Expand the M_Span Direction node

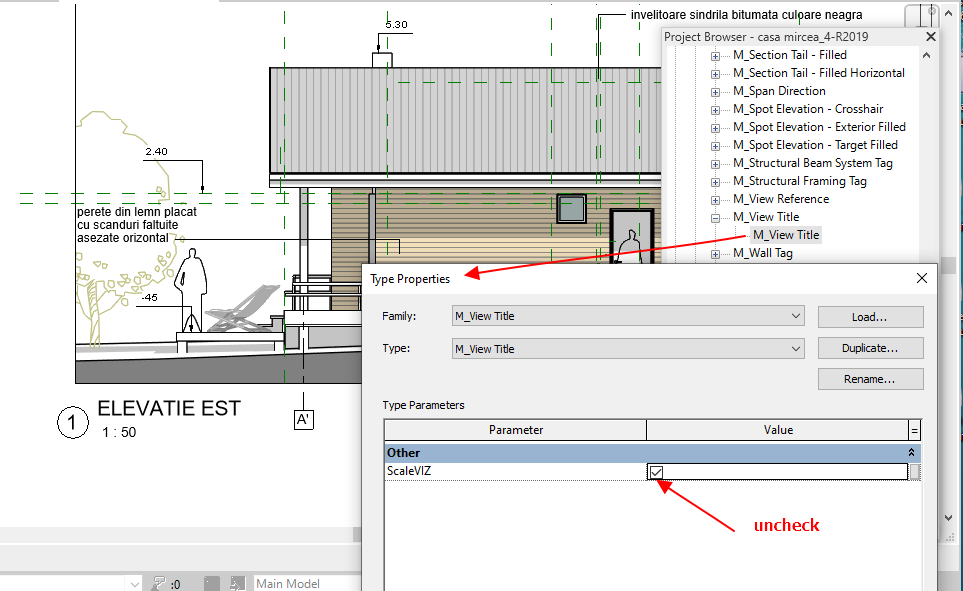(x=715, y=92)
